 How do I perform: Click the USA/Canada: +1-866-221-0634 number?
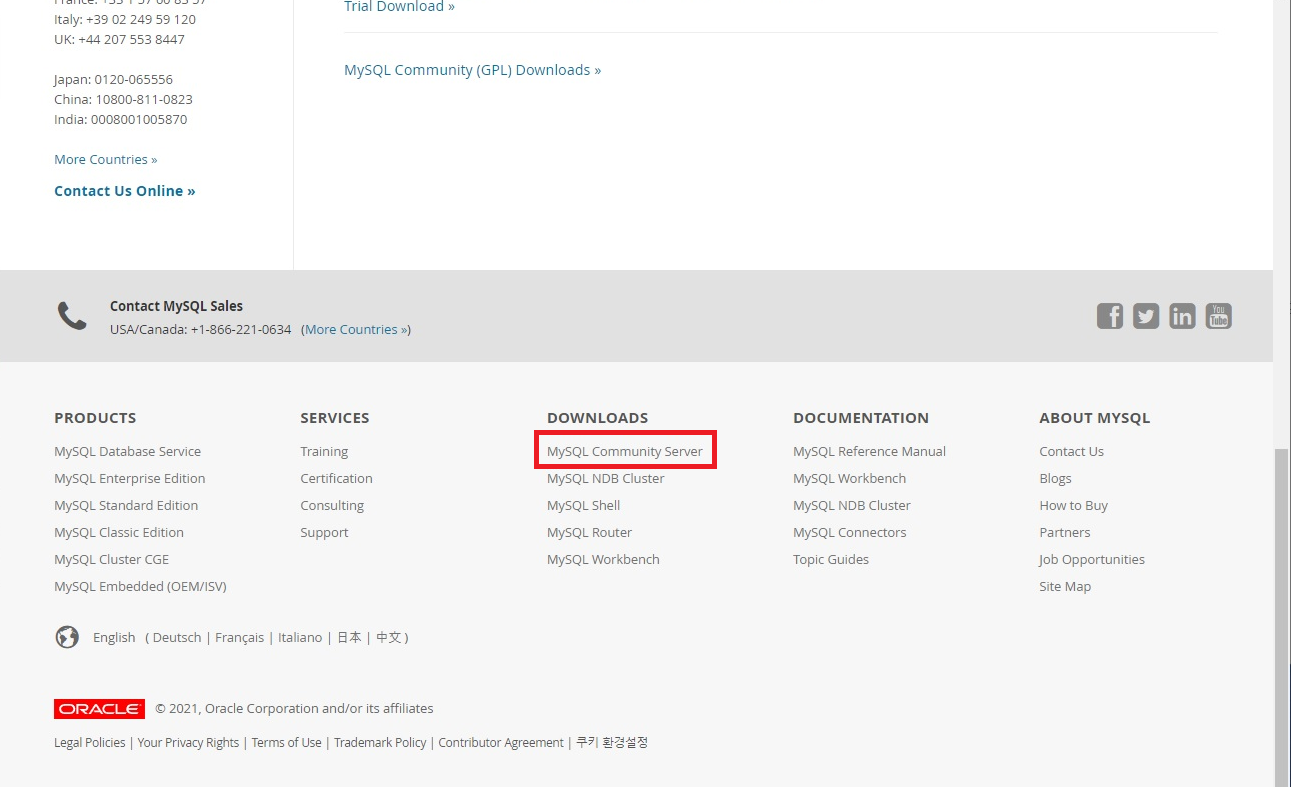pyautogui.click(x=201, y=330)
